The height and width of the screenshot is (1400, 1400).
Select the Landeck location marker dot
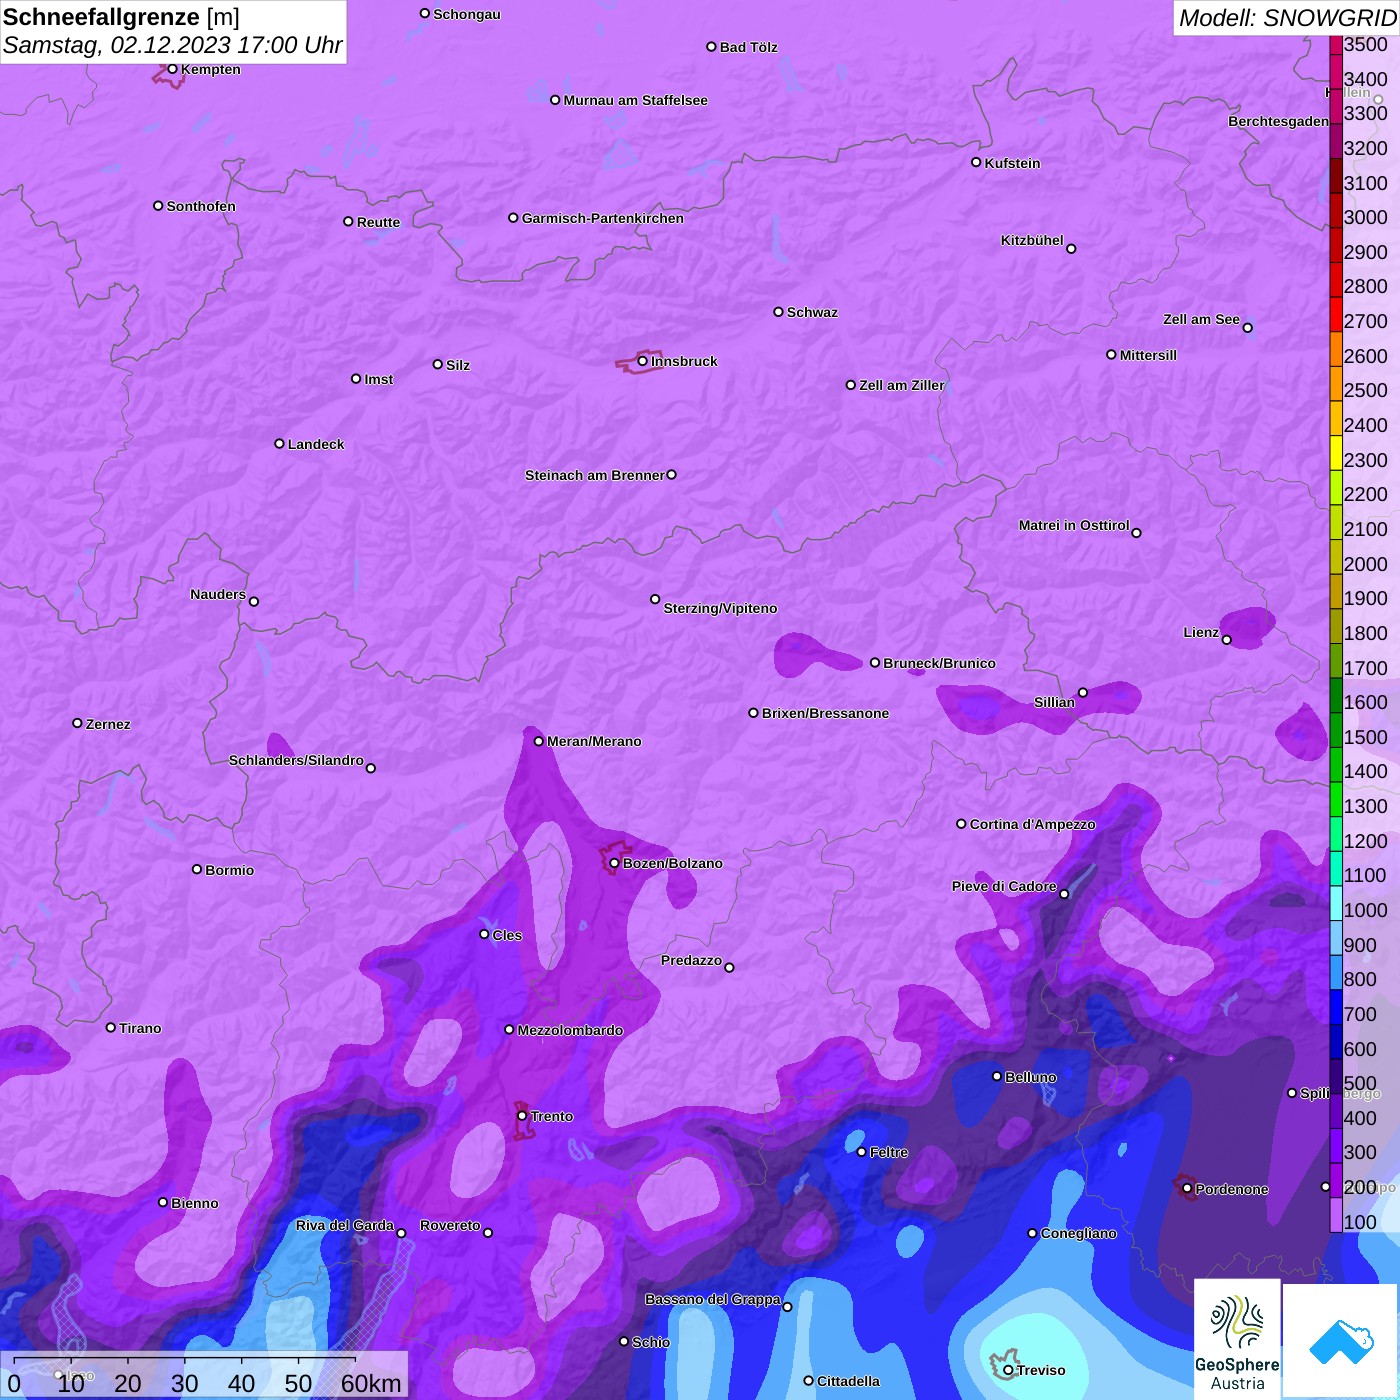tap(279, 444)
